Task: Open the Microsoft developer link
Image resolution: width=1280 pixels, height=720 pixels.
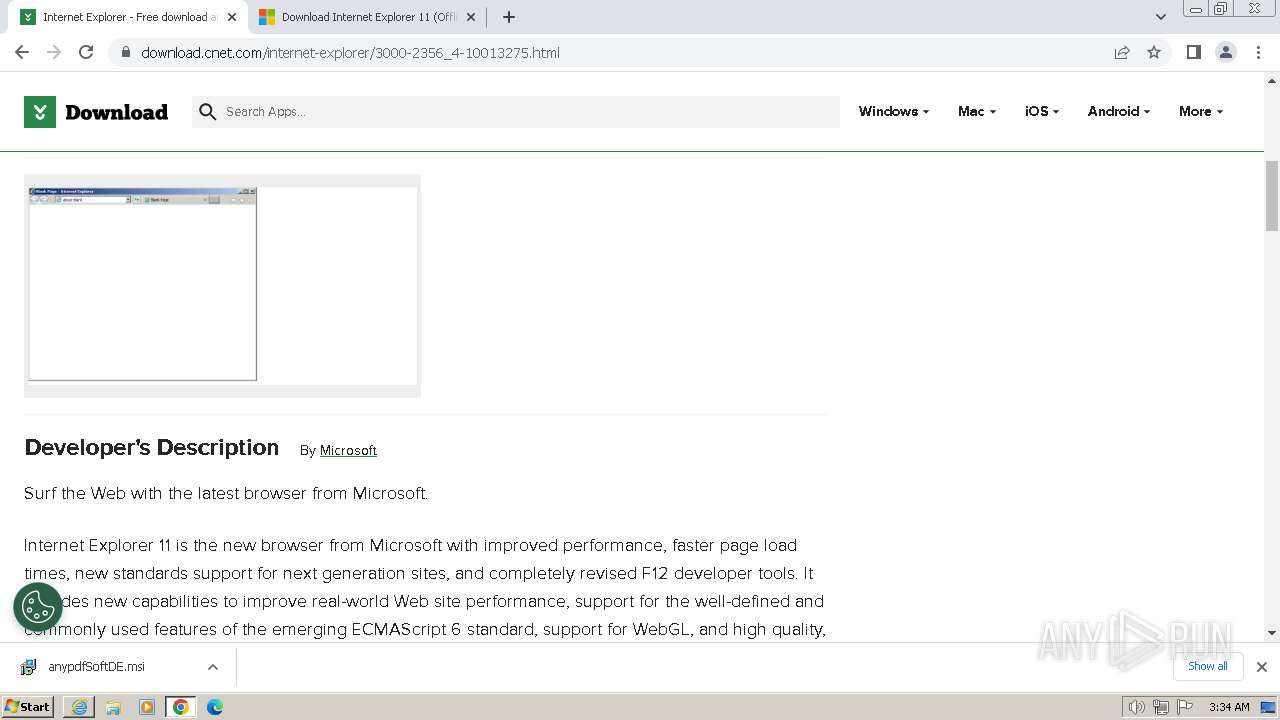Action: point(348,450)
